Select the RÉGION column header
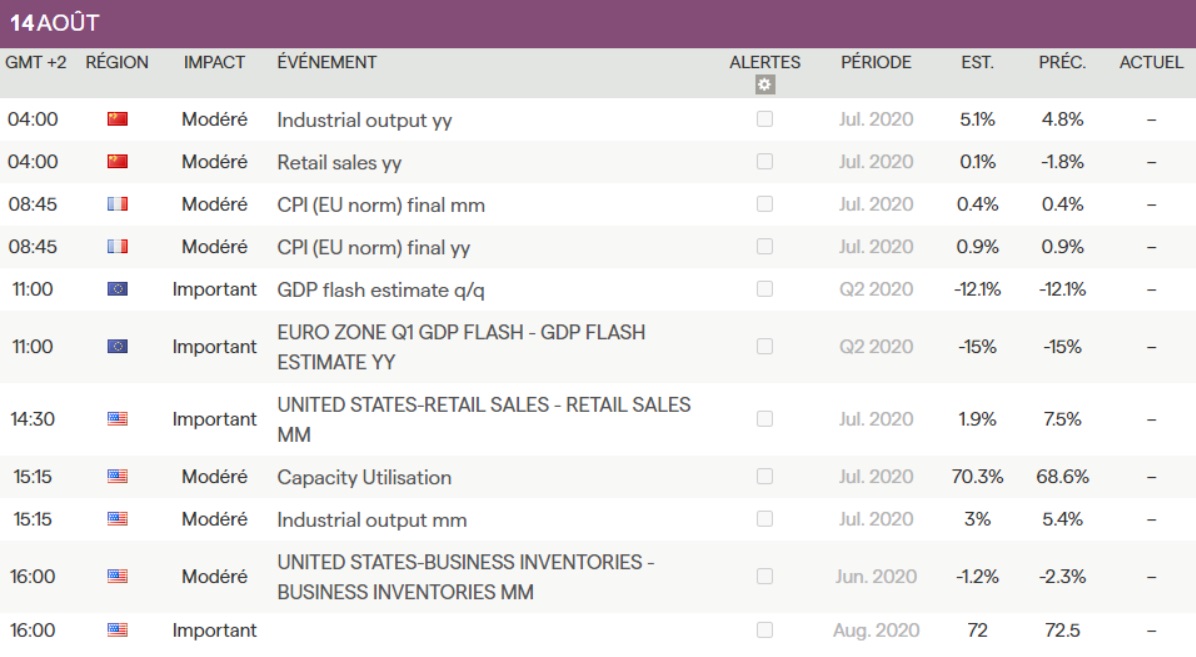Viewport: 1196px width, 657px height. (117, 62)
